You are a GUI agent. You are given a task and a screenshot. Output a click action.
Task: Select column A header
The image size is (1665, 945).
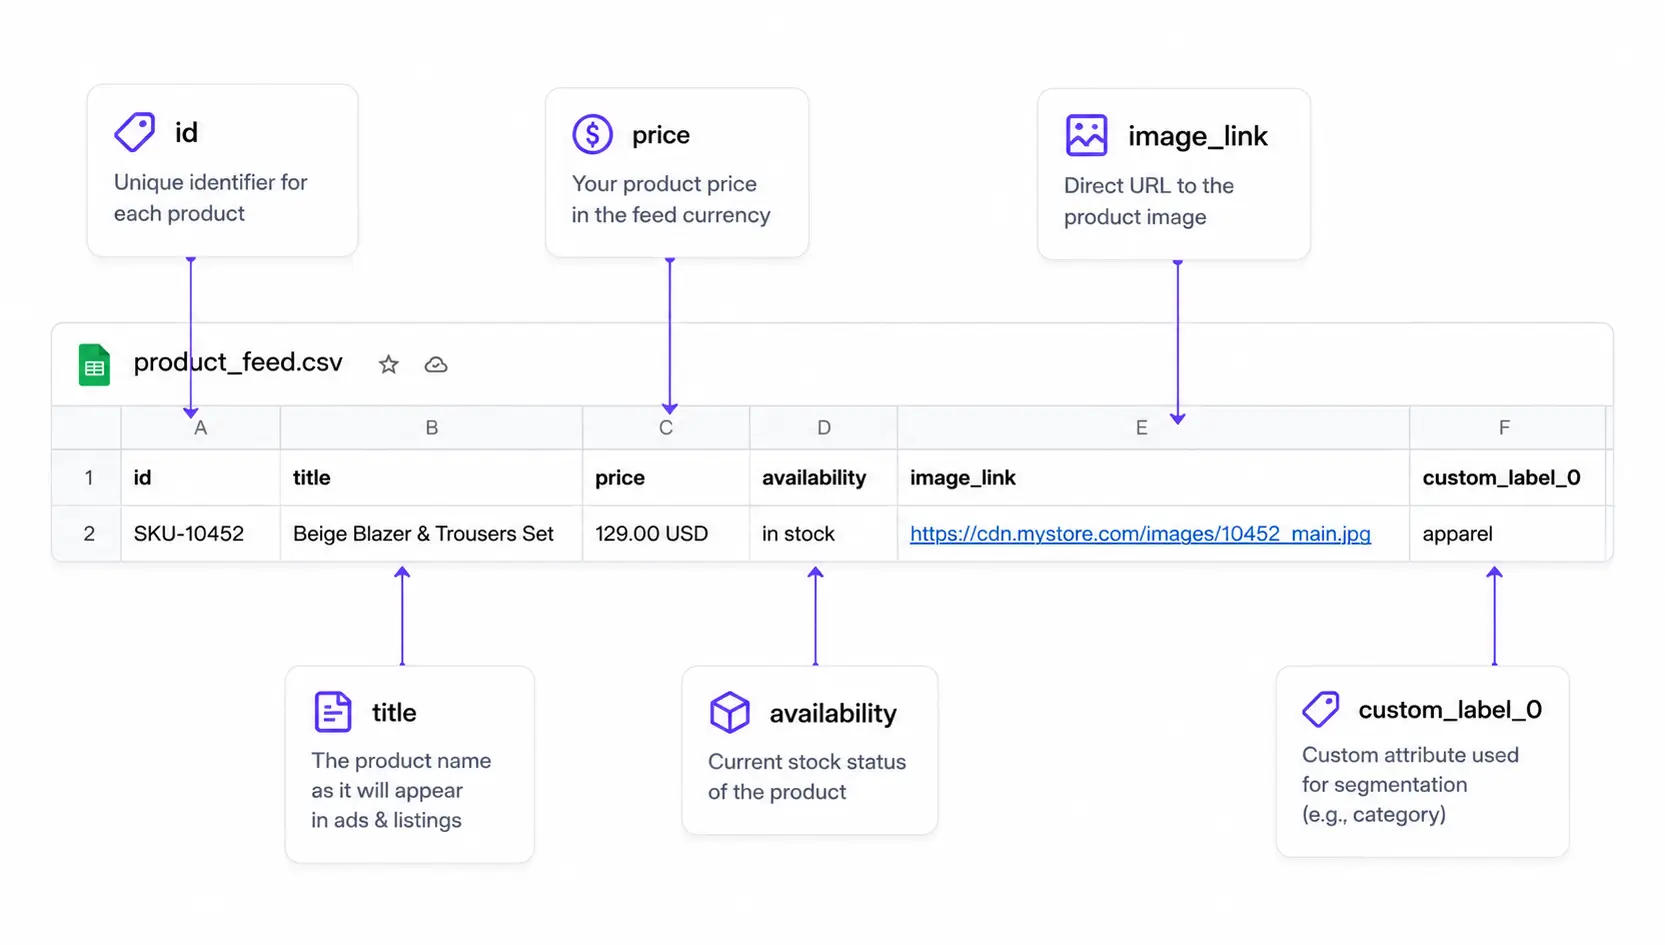click(x=200, y=428)
